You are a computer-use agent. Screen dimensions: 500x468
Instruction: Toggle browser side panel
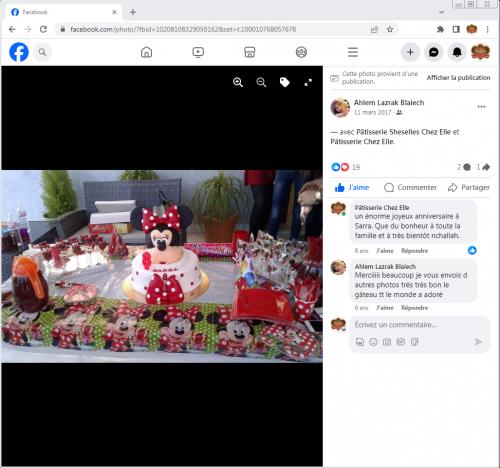[456, 29]
